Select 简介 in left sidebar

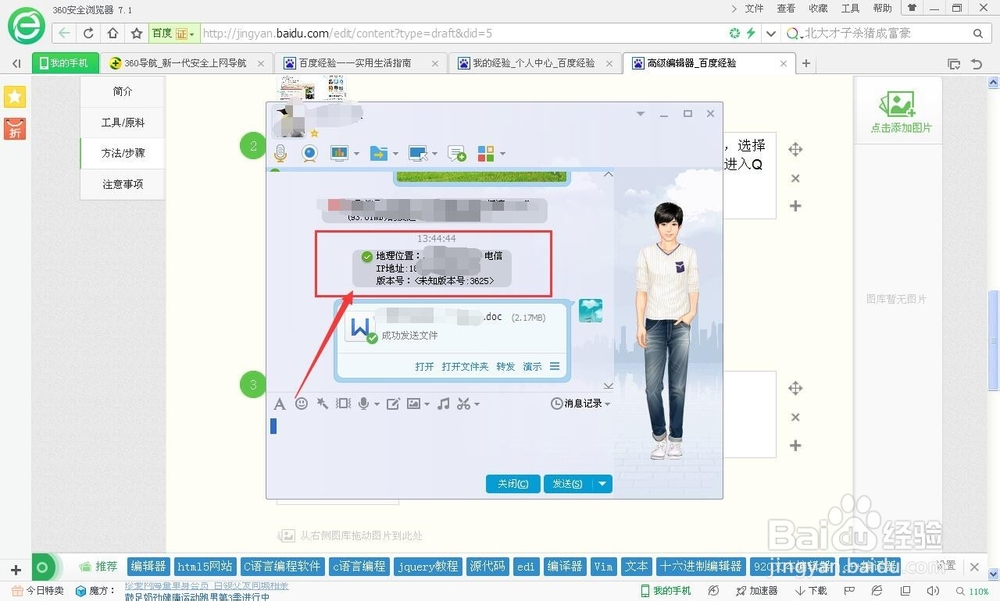point(122,91)
